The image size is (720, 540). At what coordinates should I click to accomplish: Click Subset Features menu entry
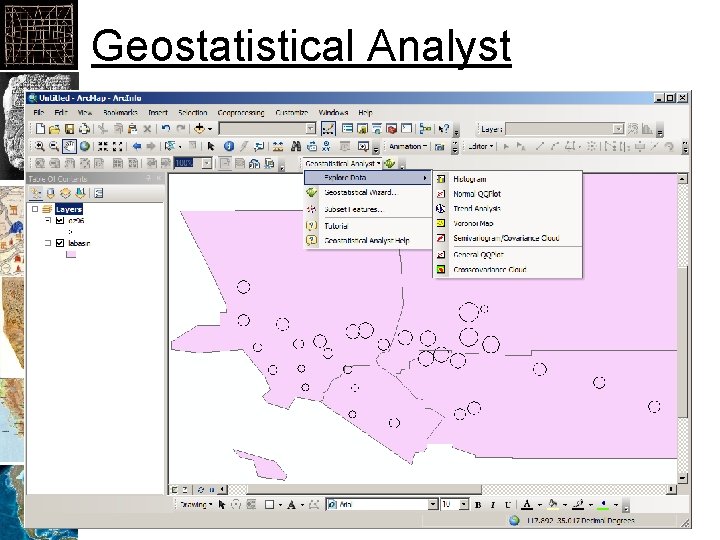(367, 209)
